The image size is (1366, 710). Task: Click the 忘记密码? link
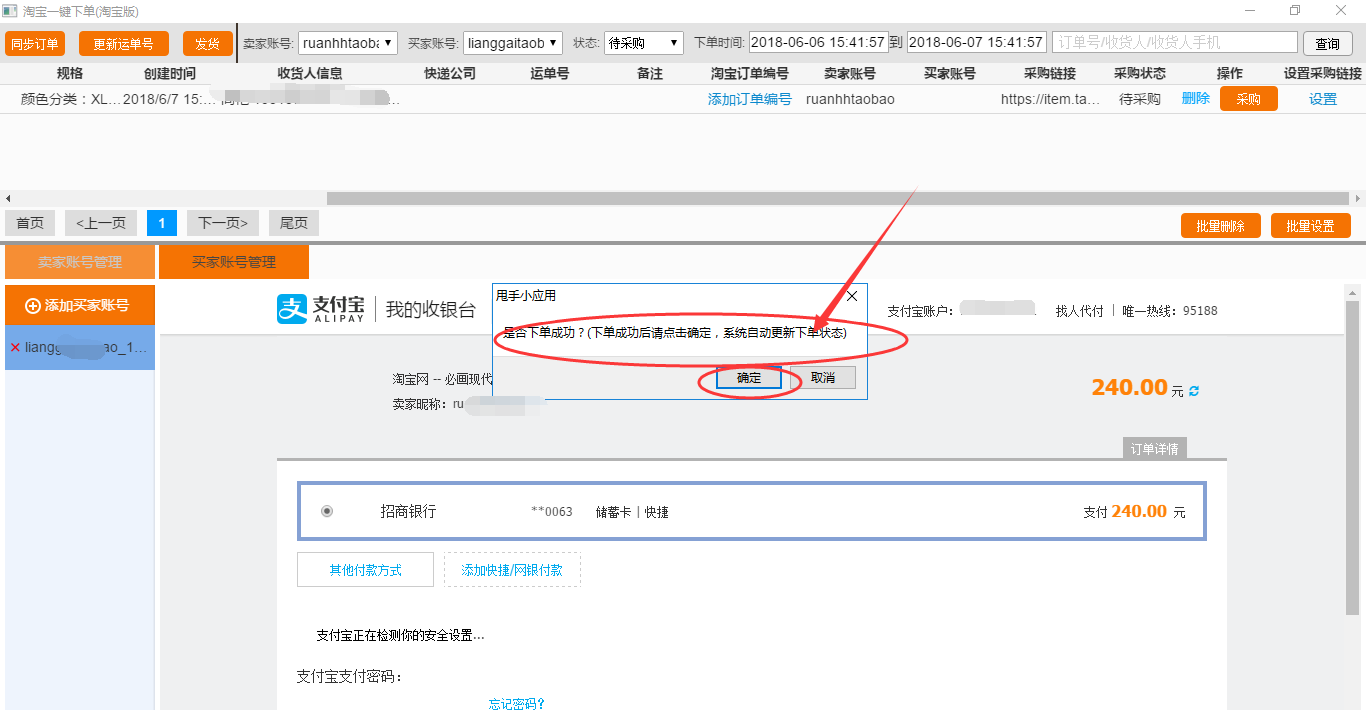[517, 703]
